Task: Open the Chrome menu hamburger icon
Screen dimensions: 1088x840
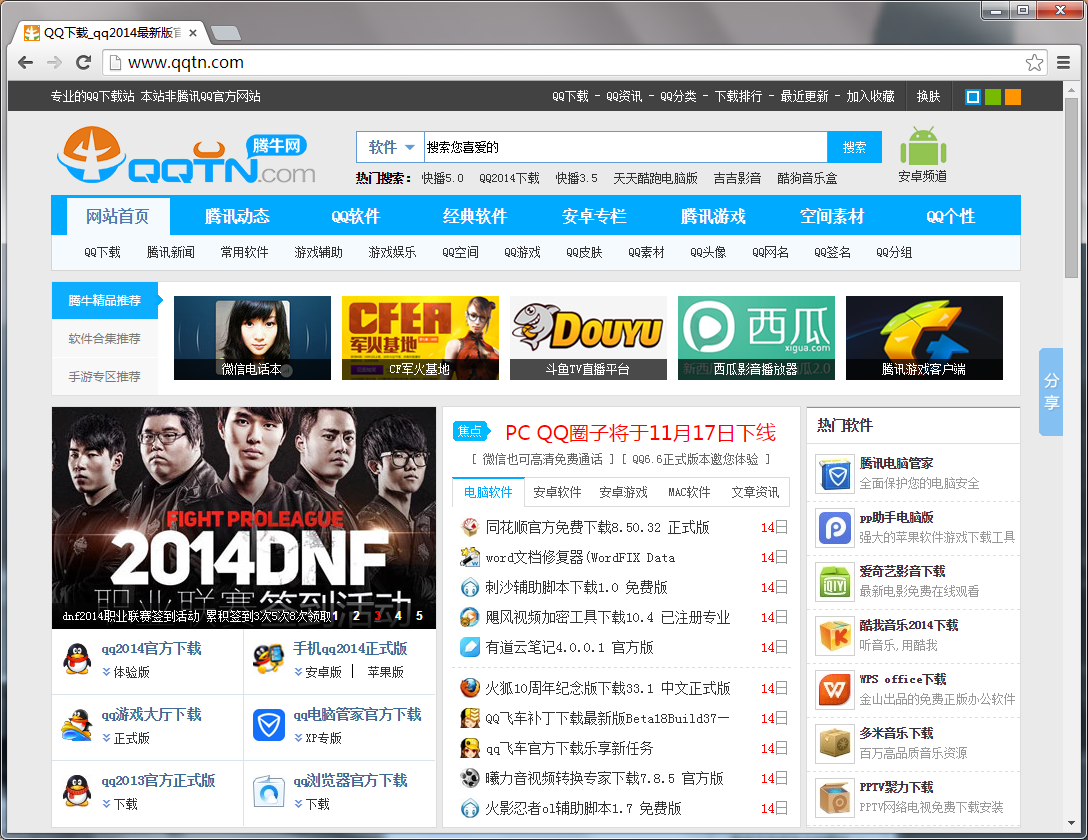Action: (x=1064, y=63)
